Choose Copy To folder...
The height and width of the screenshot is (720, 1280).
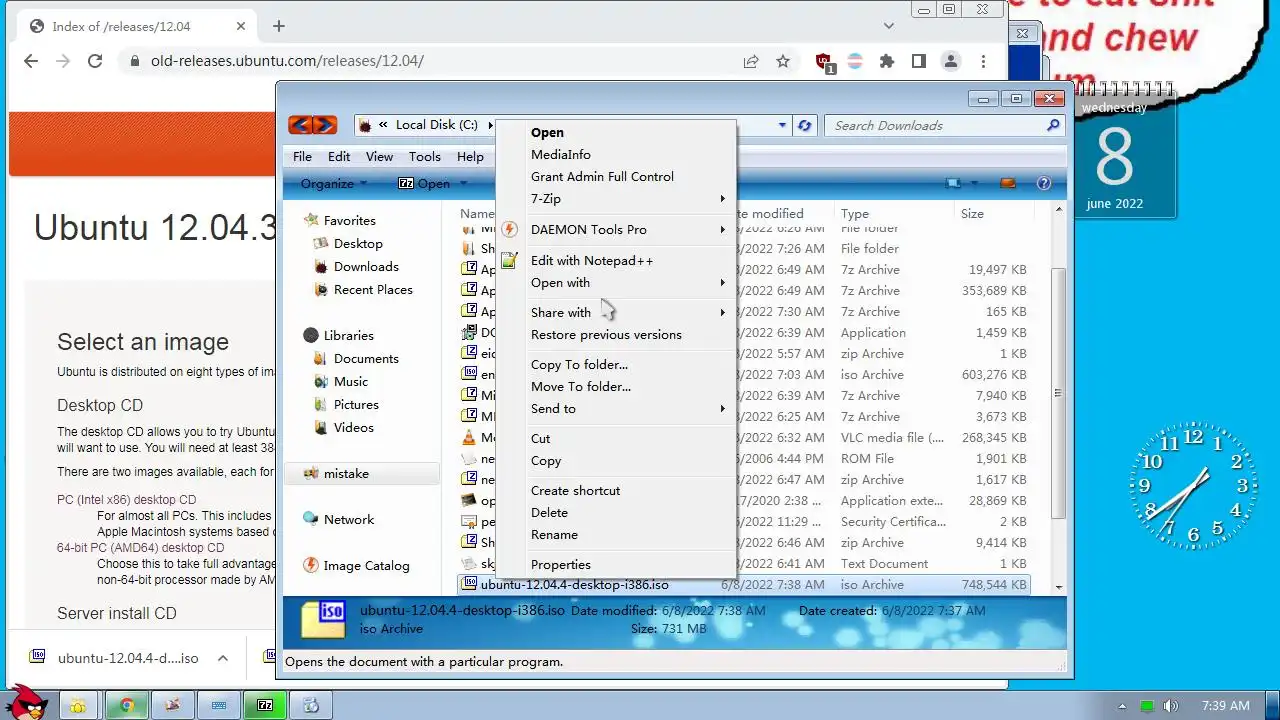[579, 364]
